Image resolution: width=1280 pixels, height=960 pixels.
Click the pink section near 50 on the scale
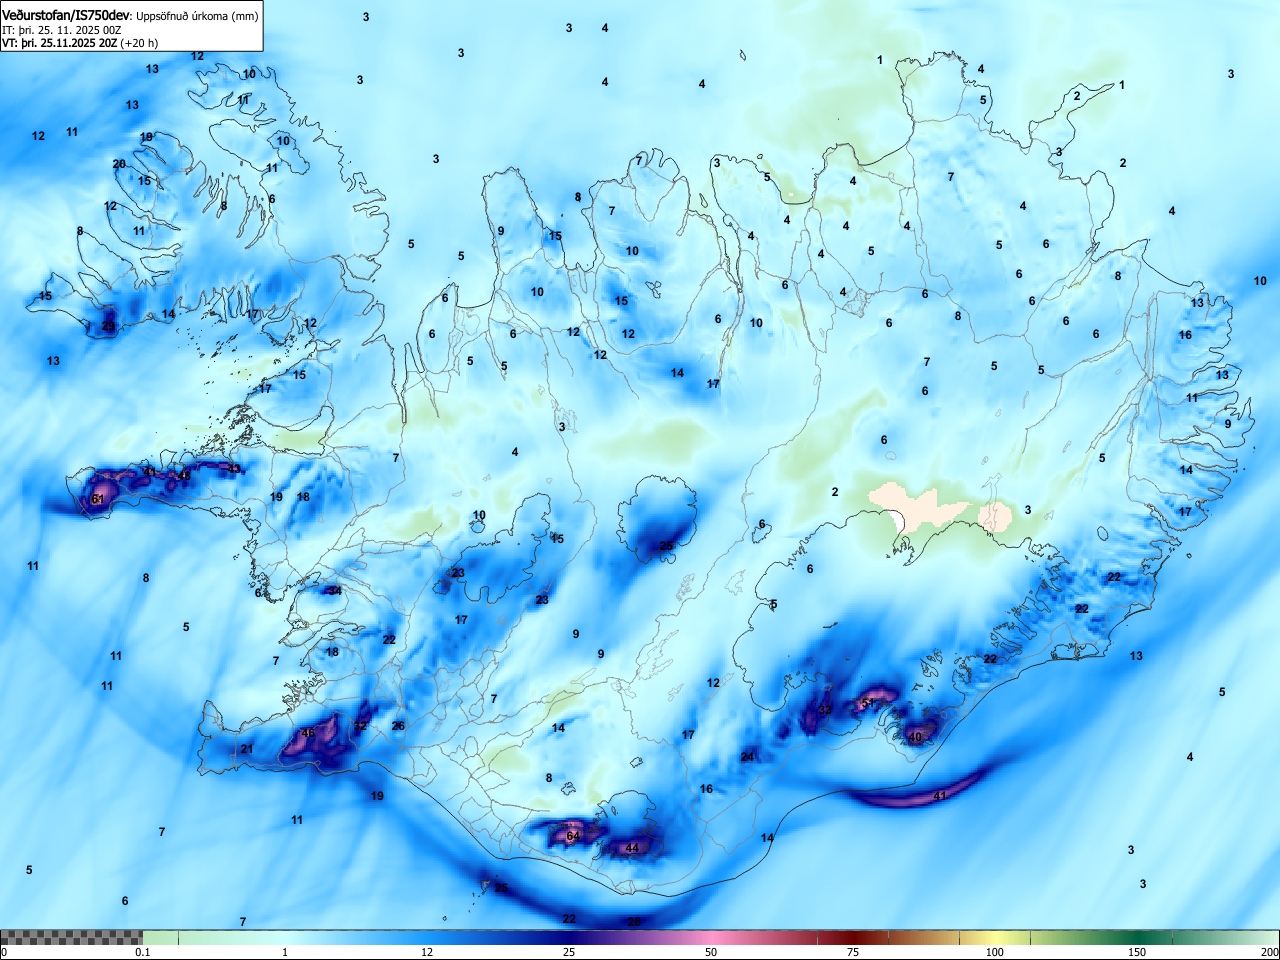(711, 937)
